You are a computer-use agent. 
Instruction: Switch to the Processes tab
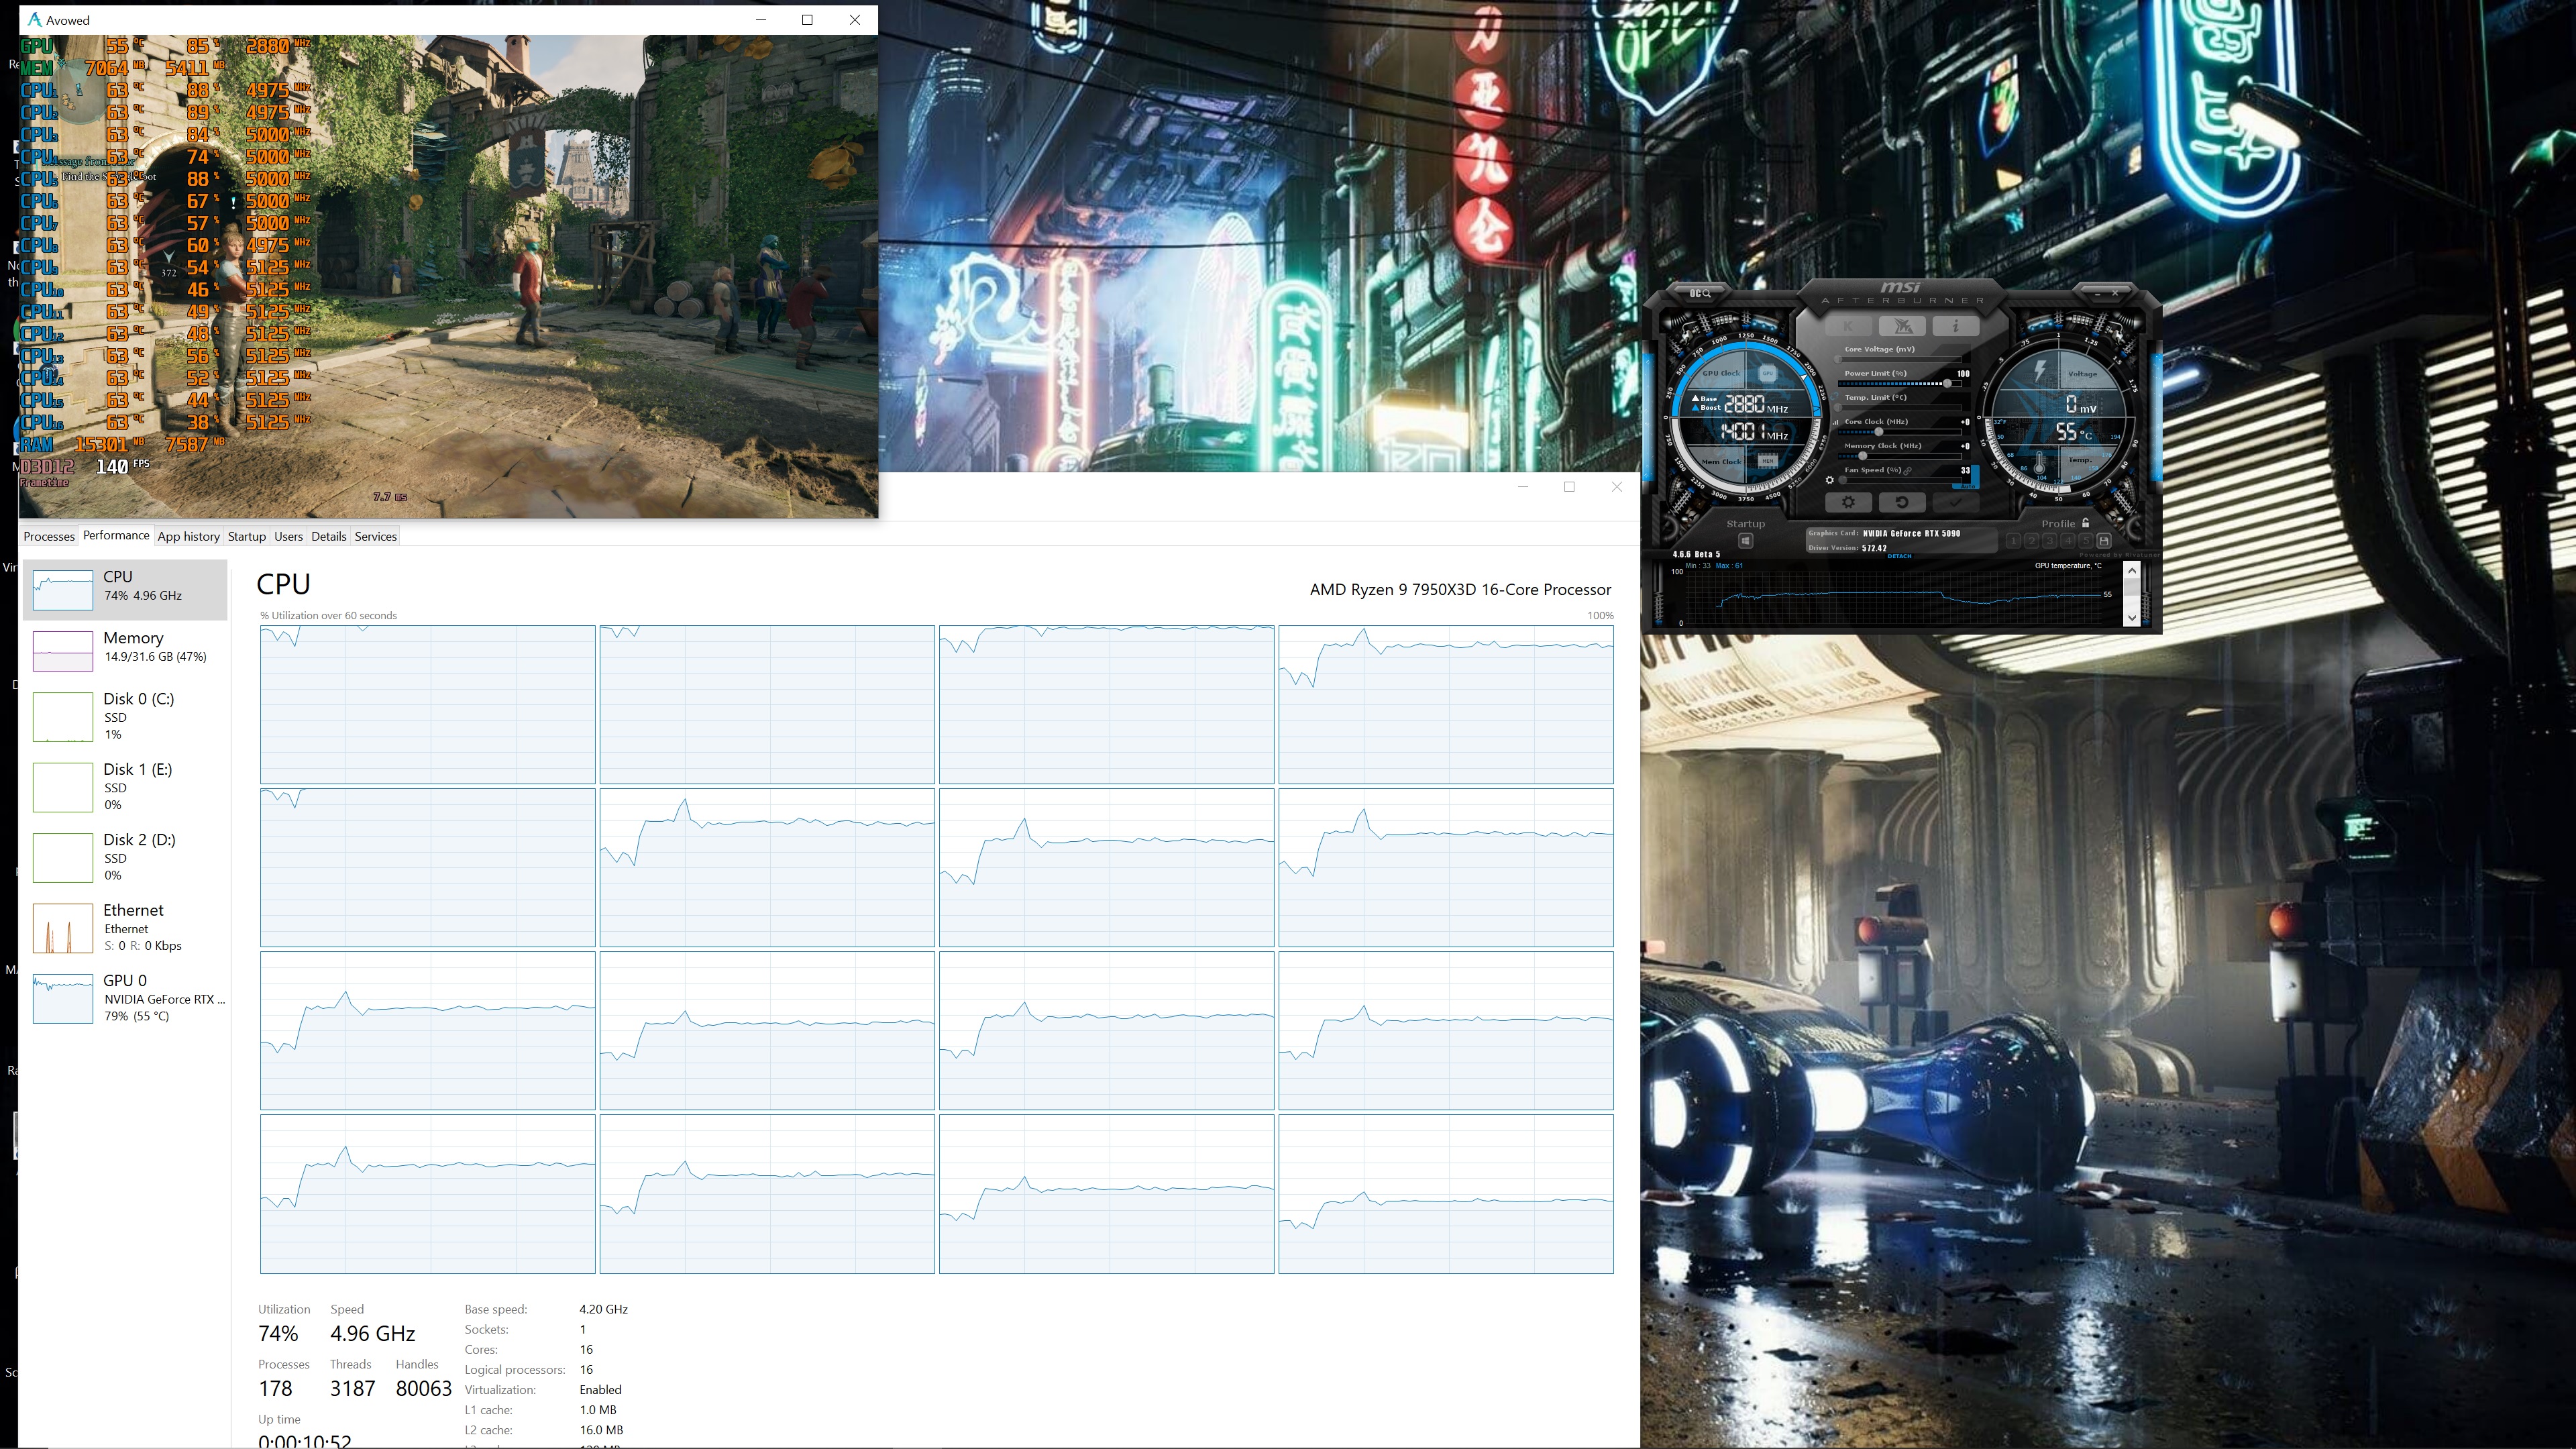(x=49, y=536)
